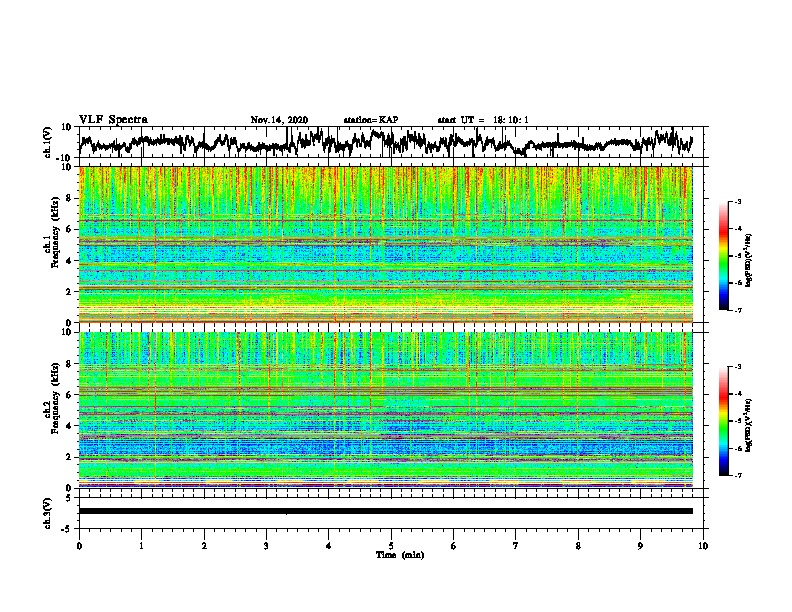This screenshot has height=612, width=792.
Task: Click time axis tick label "5"
Action: coord(391,546)
